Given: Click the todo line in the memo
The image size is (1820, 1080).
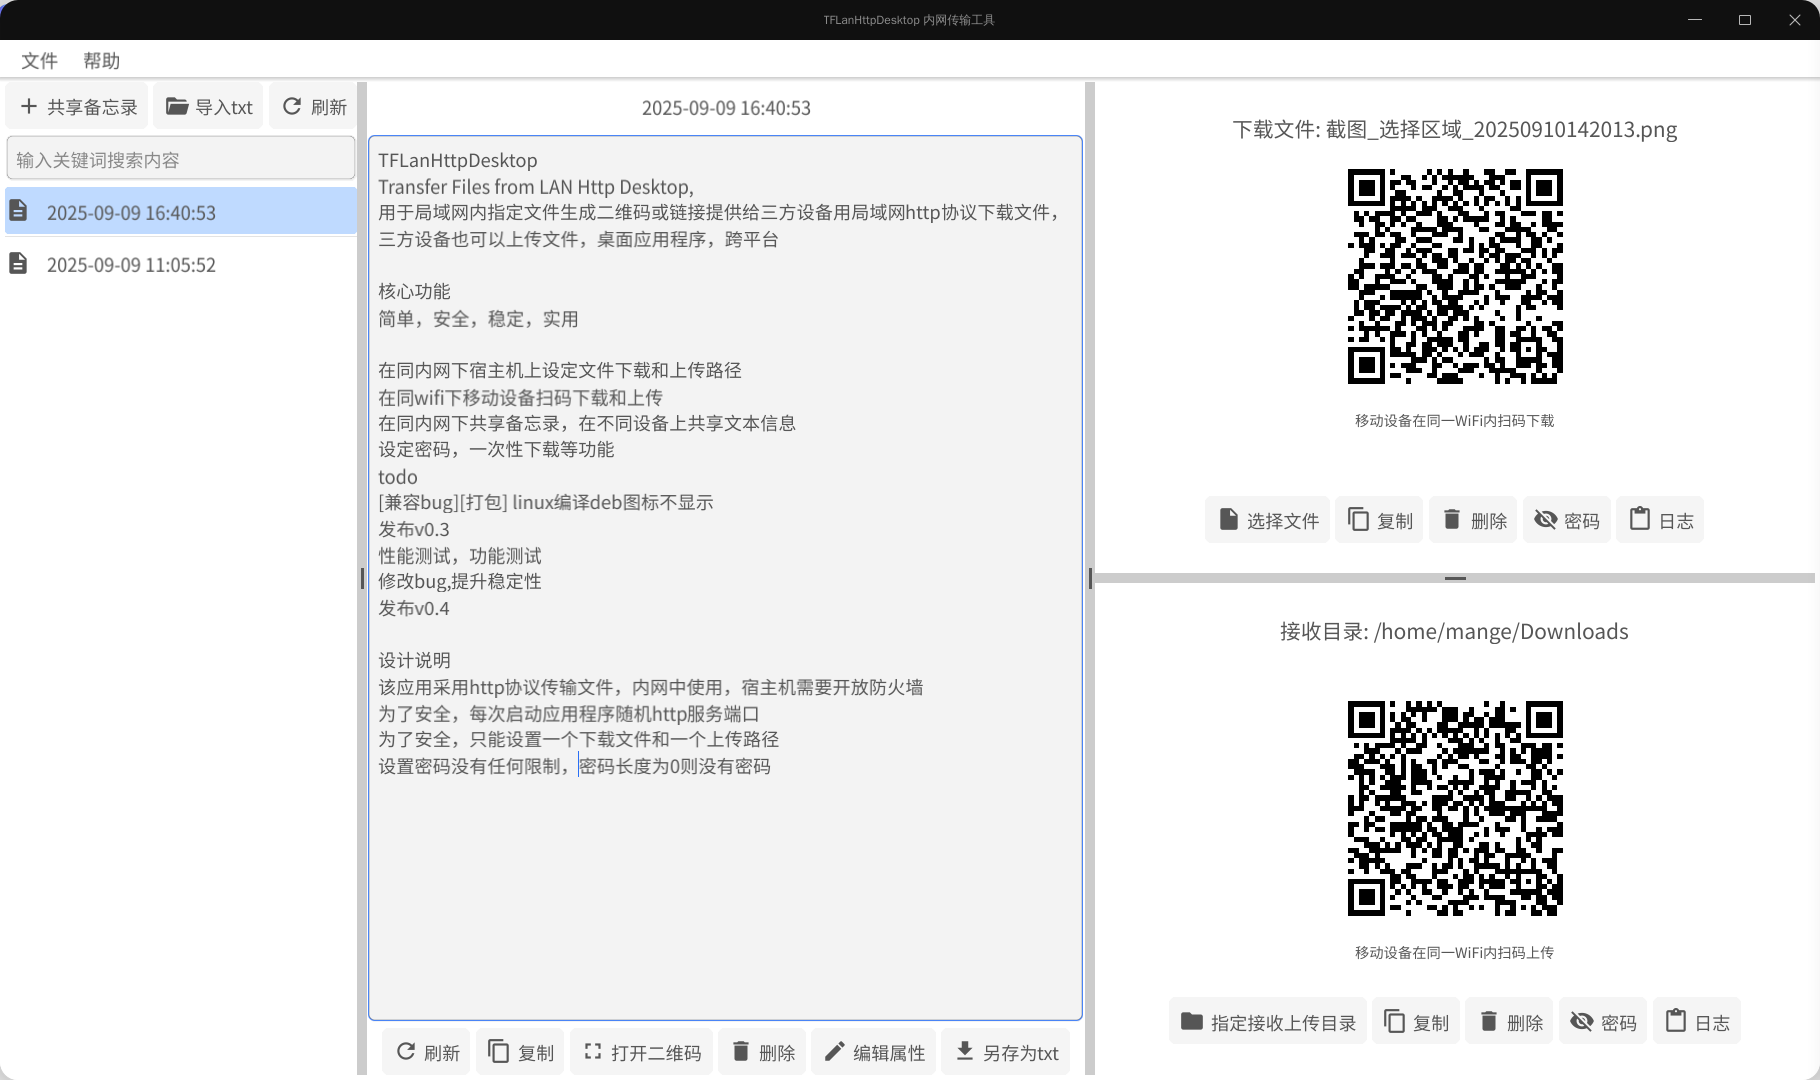Looking at the screenshot, I should (x=398, y=477).
